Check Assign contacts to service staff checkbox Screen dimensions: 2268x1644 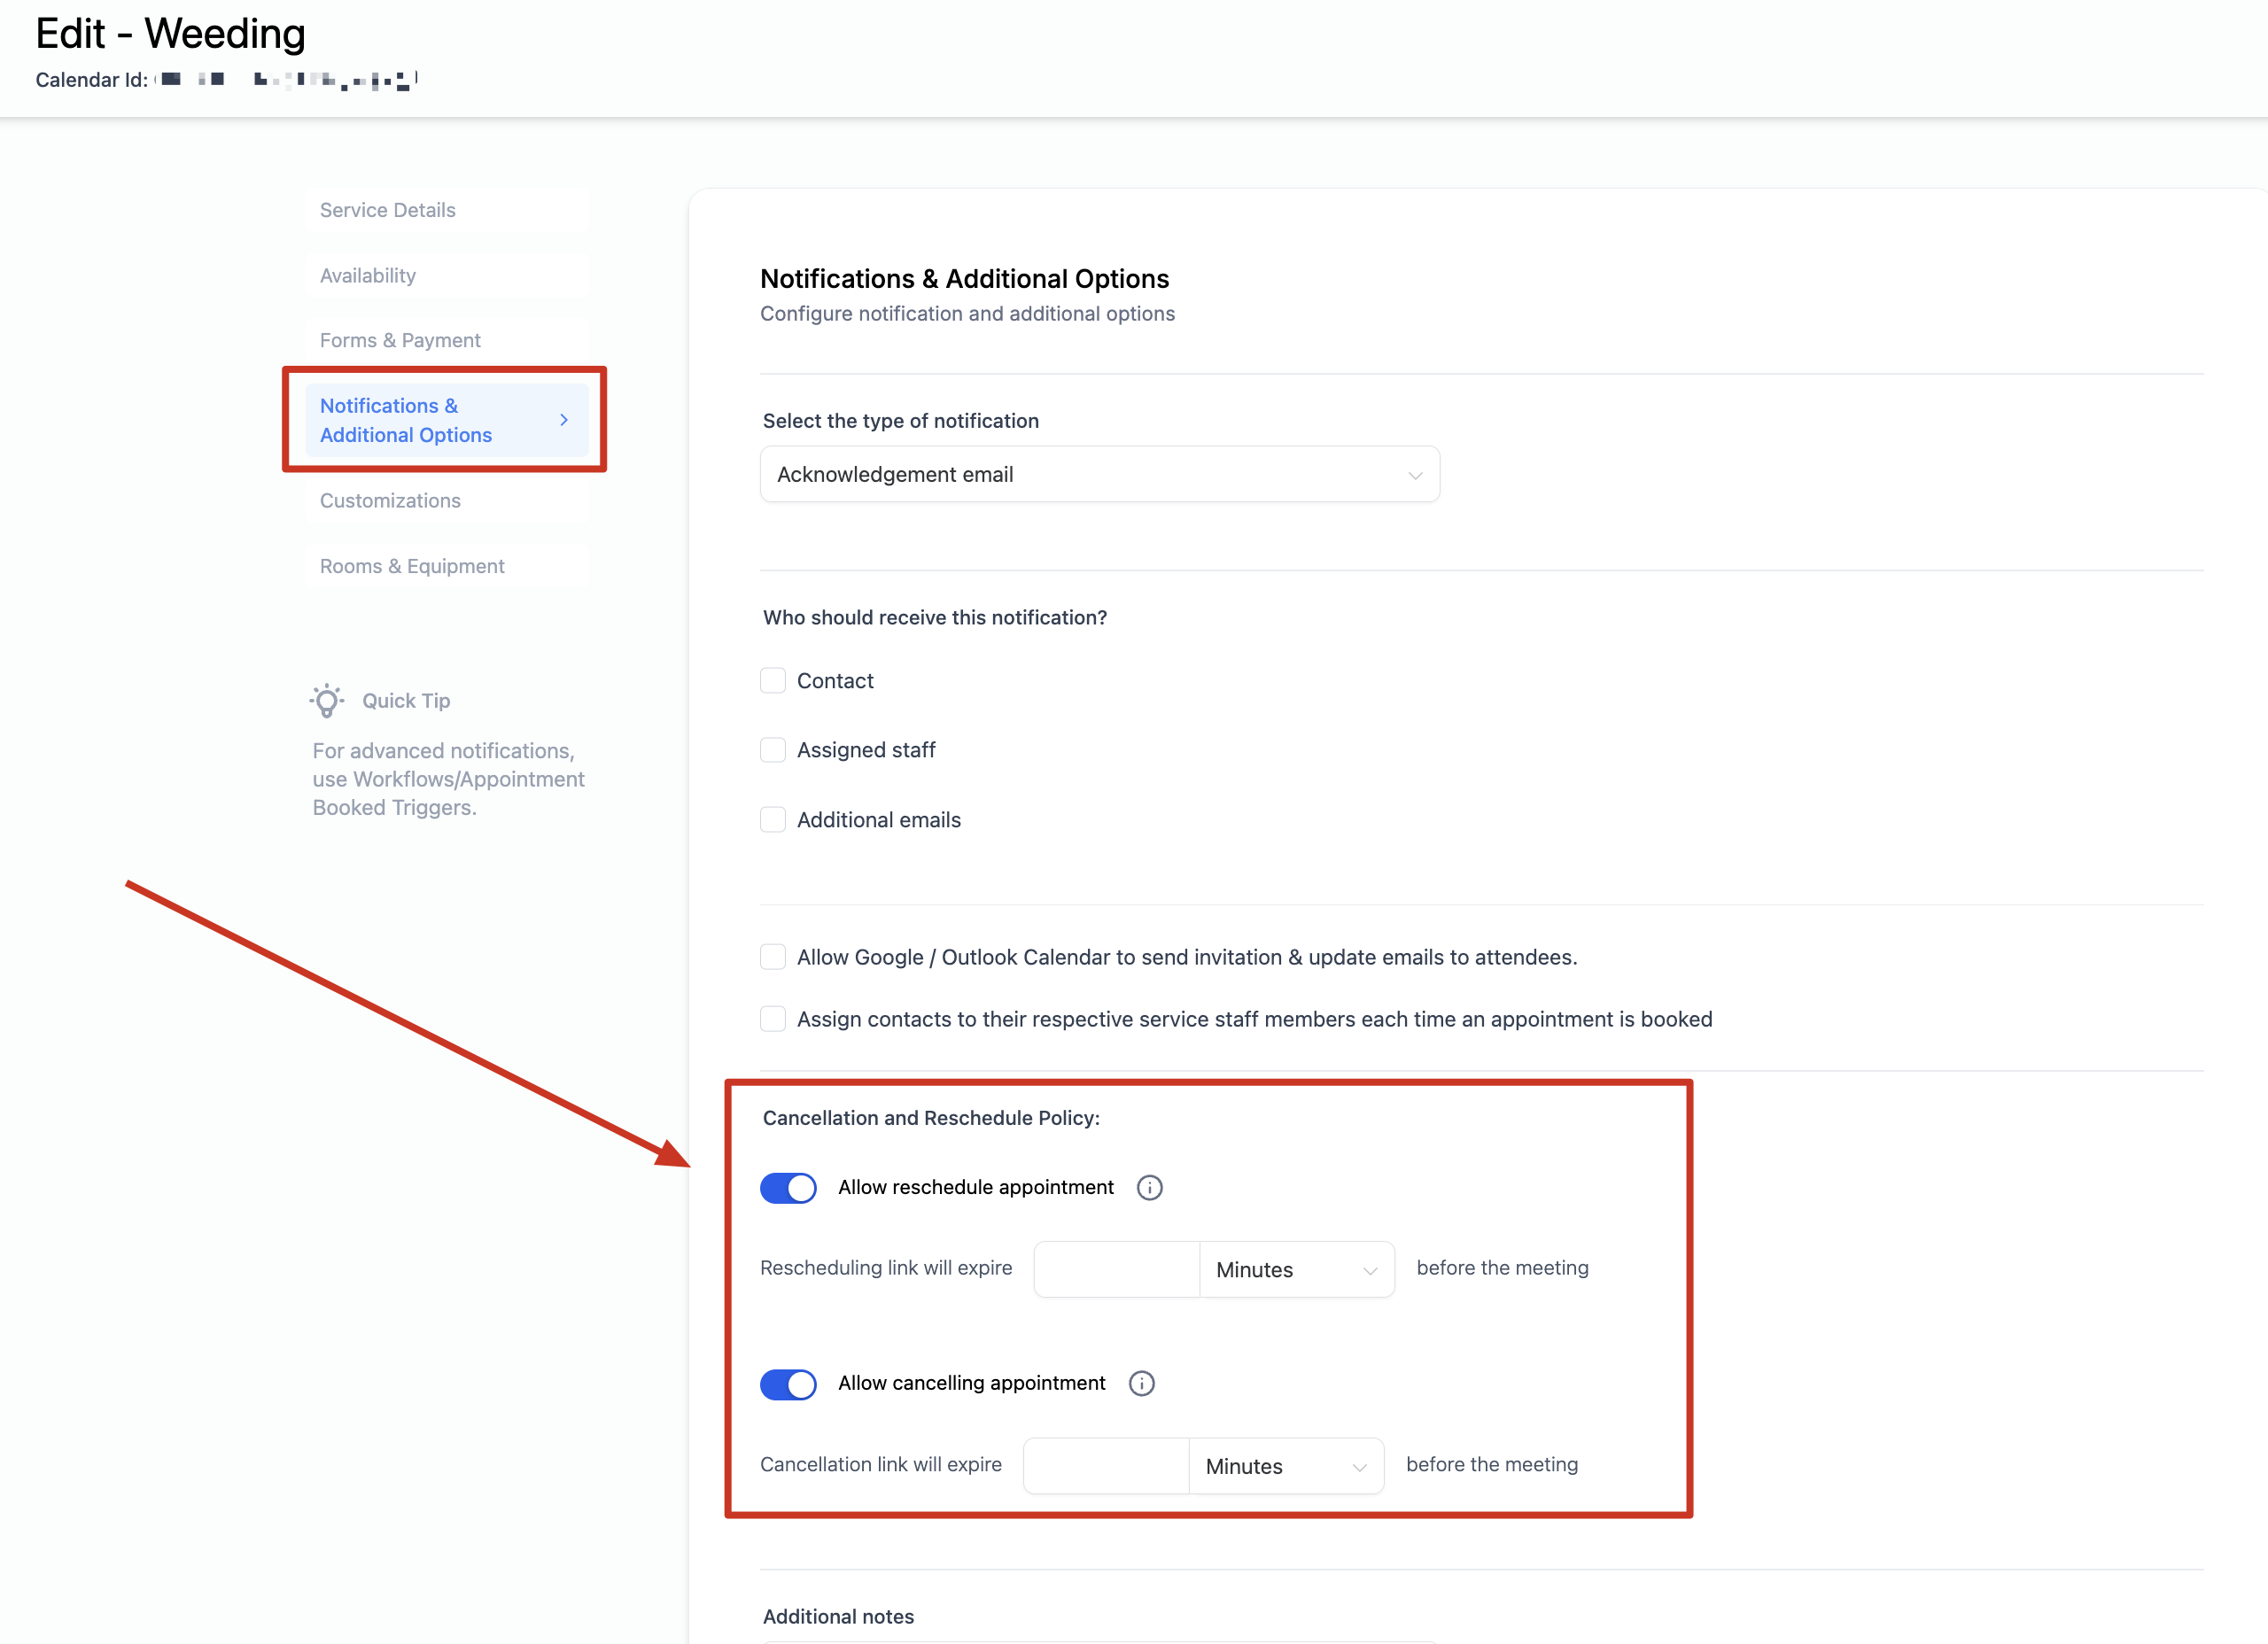tap(773, 1019)
